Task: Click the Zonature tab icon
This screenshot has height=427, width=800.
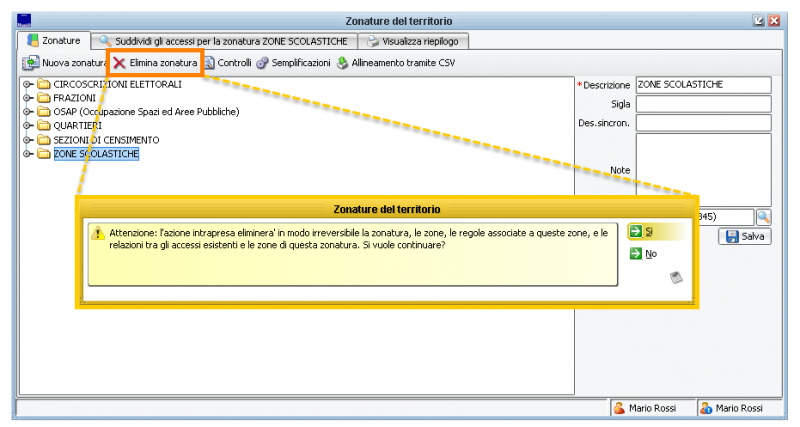Action: [x=33, y=40]
